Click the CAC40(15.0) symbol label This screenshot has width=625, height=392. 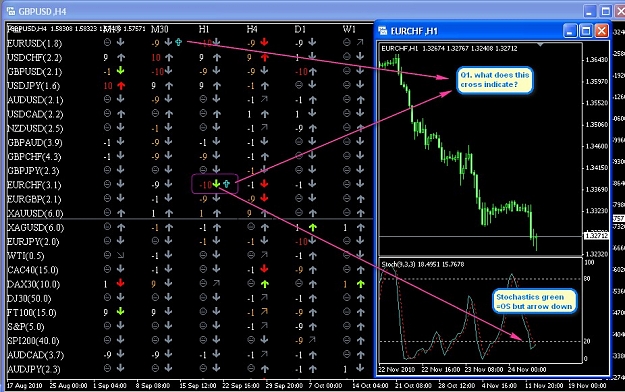click(x=33, y=270)
